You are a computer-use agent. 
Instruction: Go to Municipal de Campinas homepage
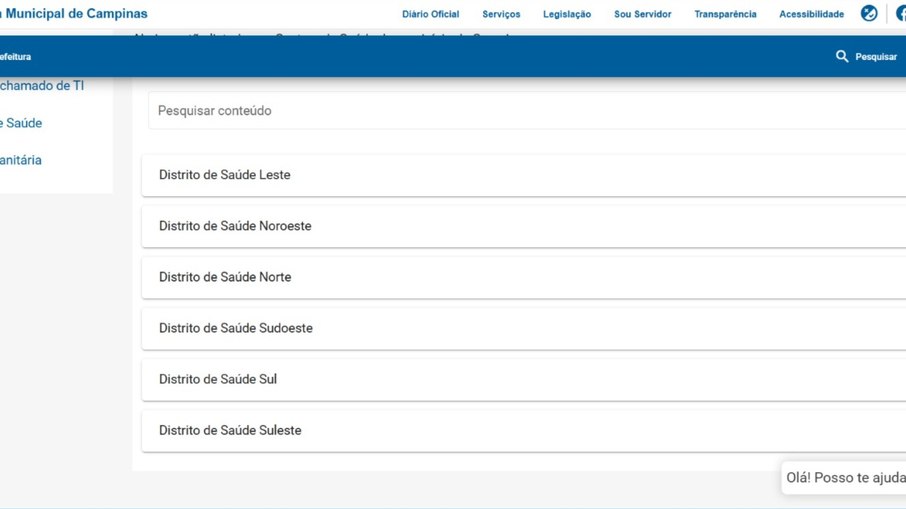coord(73,13)
